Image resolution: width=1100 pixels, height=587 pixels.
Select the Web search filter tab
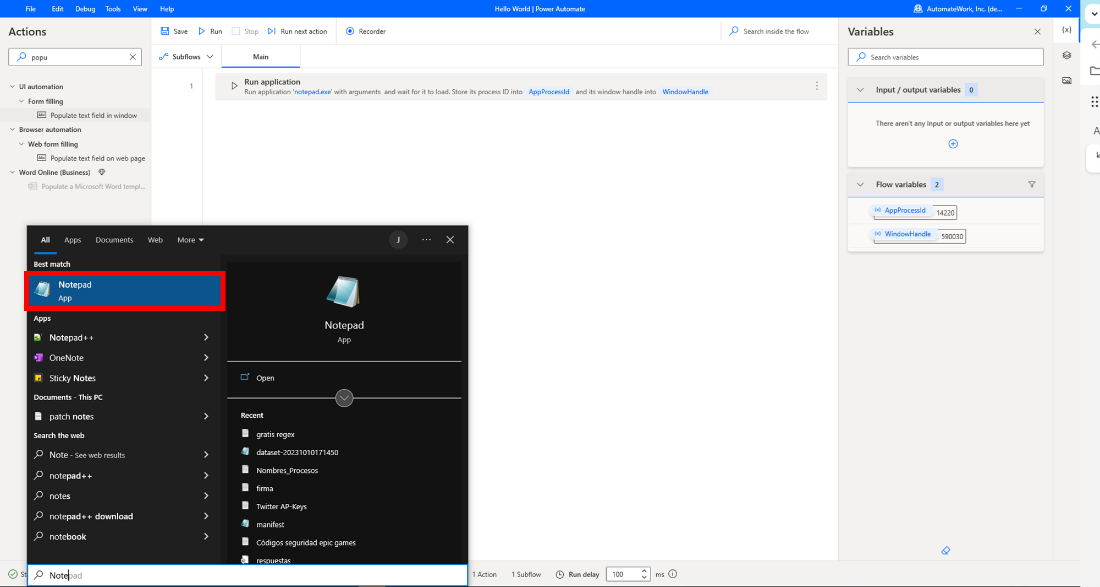[x=155, y=240]
